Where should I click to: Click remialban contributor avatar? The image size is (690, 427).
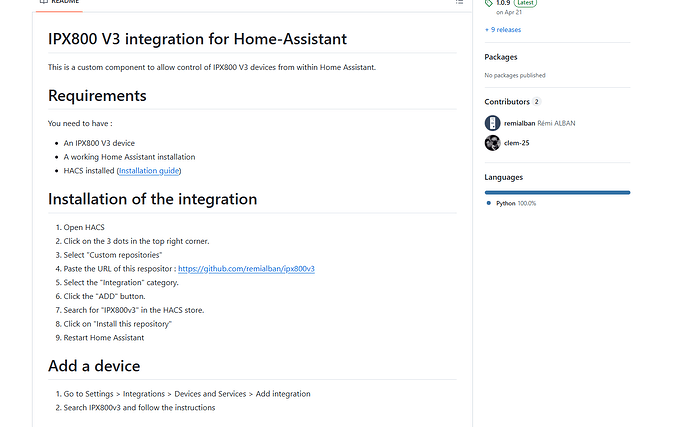(x=492, y=123)
